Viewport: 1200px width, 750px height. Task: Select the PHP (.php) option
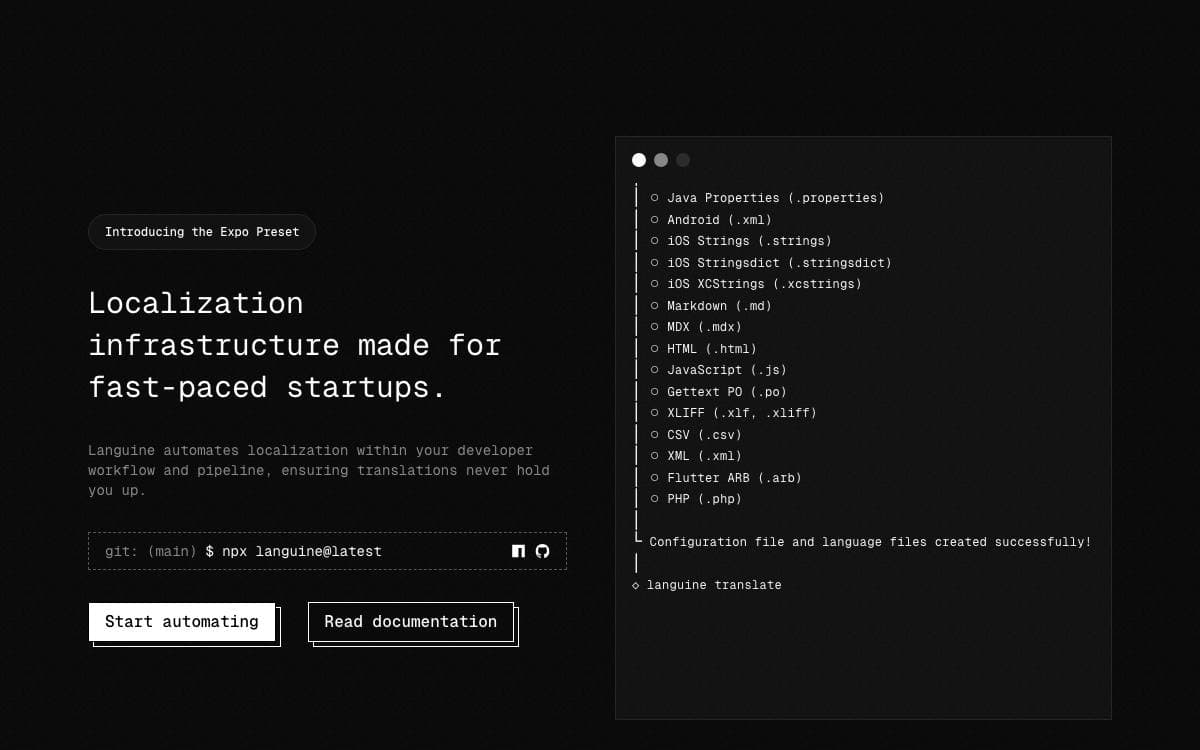tap(695, 499)
